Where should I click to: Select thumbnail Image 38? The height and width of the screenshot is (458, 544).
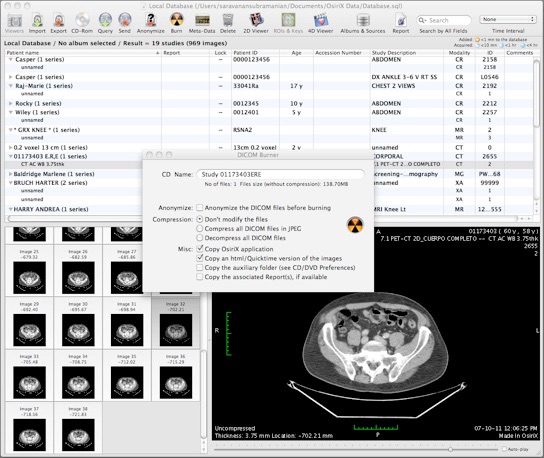78,428
